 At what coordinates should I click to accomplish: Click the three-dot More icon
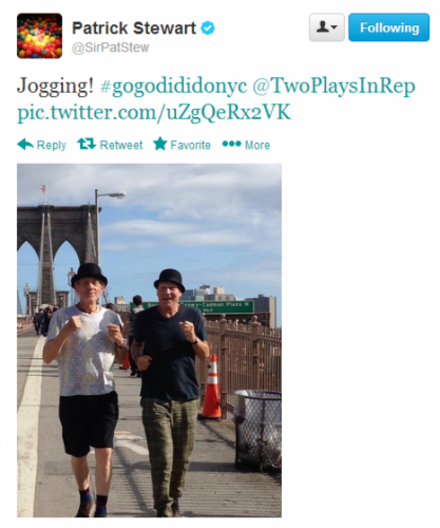pos(232,144)
